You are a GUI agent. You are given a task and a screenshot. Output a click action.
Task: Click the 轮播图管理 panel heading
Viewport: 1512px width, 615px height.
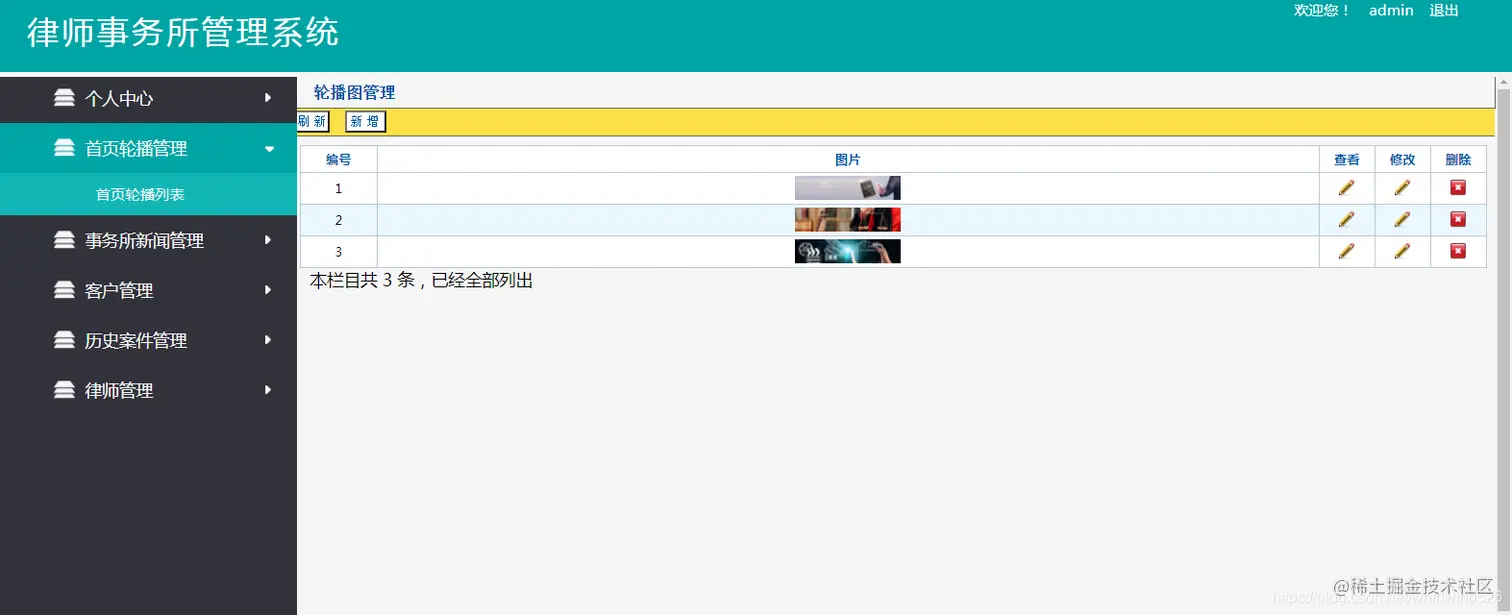coord(354,92)
